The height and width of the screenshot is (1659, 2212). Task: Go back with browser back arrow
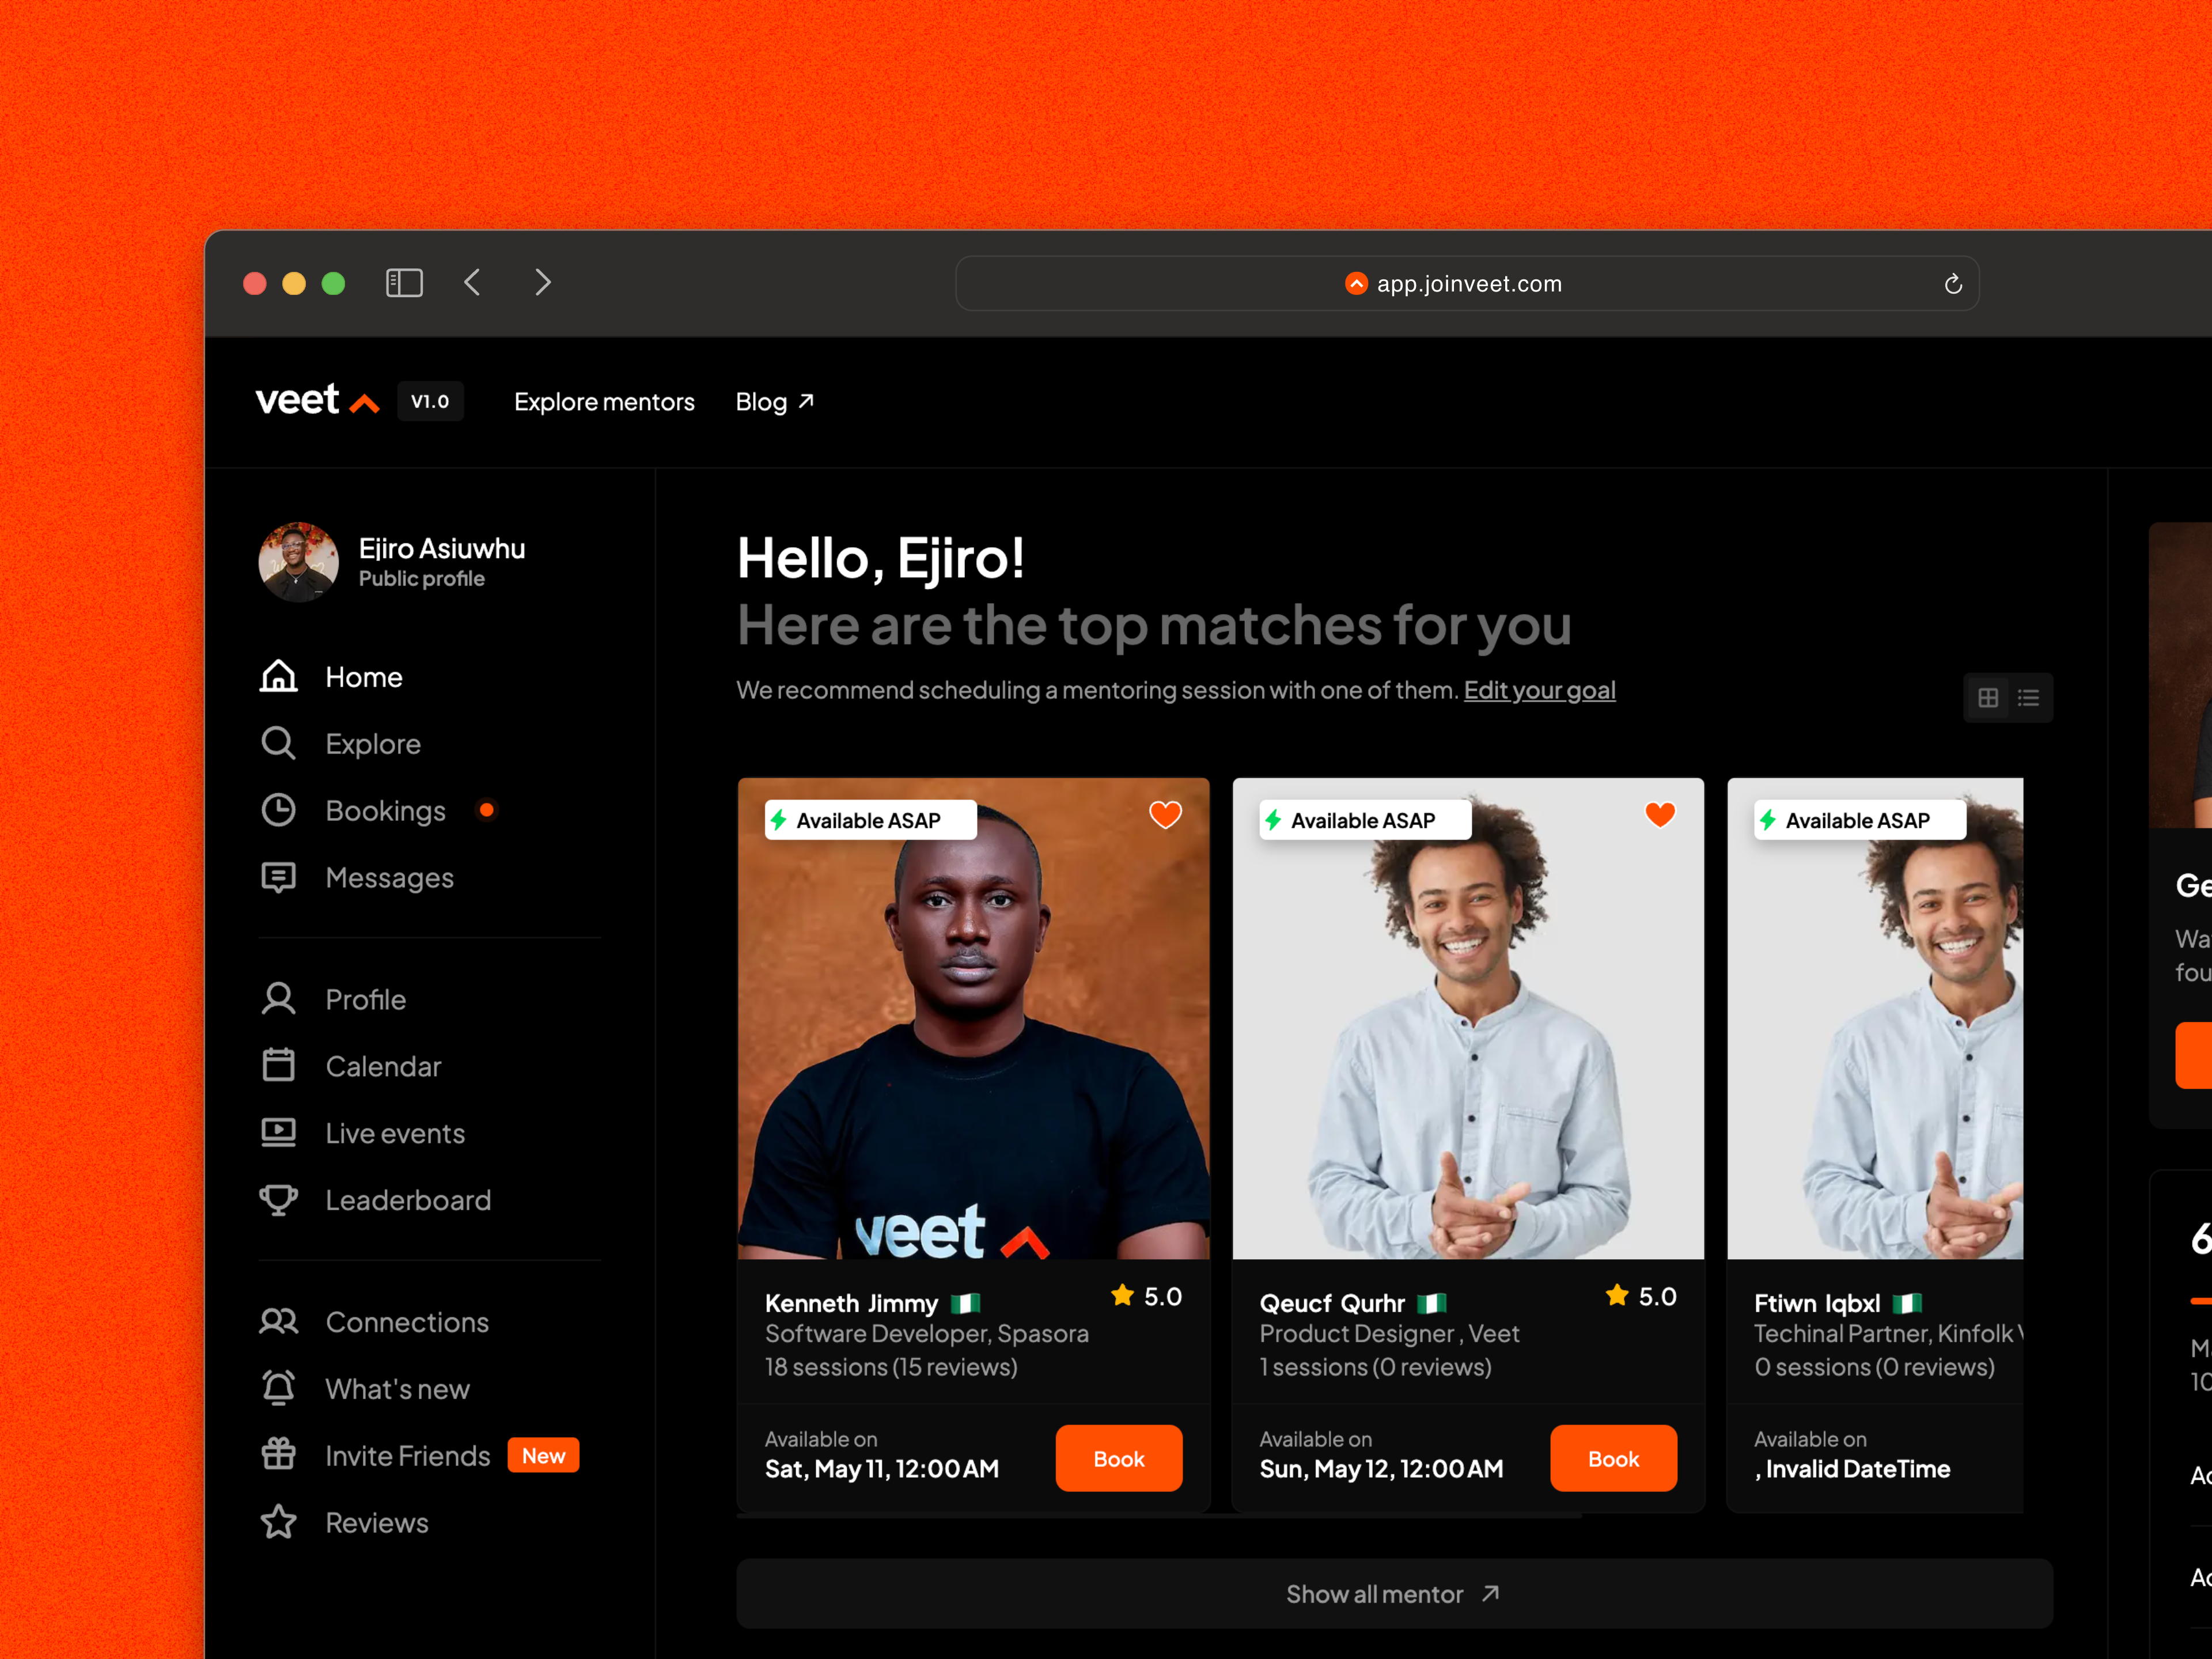click(473, 283)
